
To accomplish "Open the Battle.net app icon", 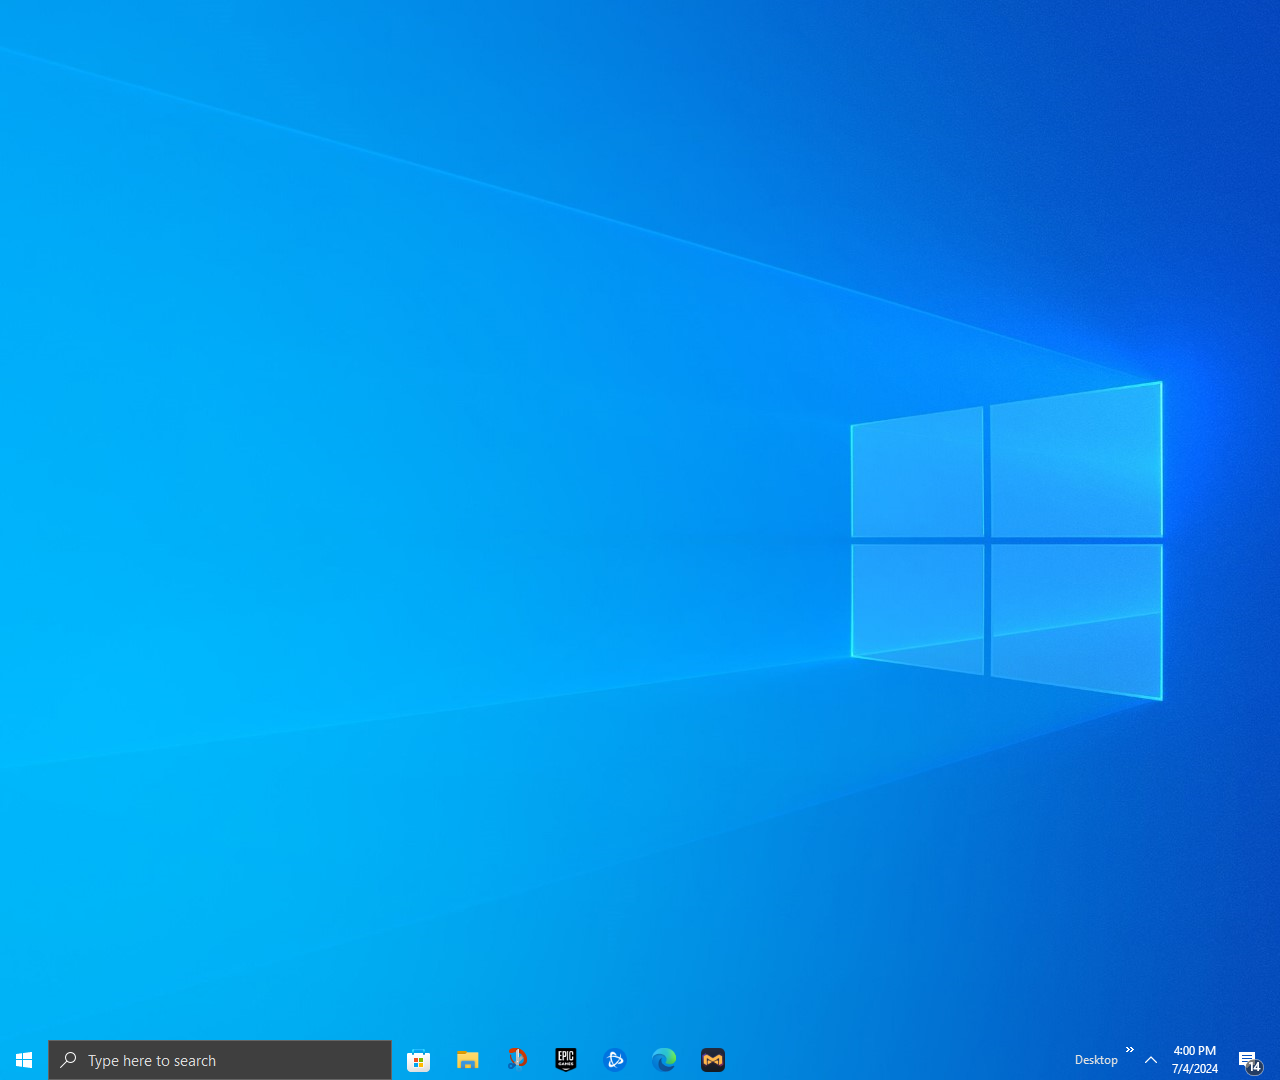I will point(615,1060).
